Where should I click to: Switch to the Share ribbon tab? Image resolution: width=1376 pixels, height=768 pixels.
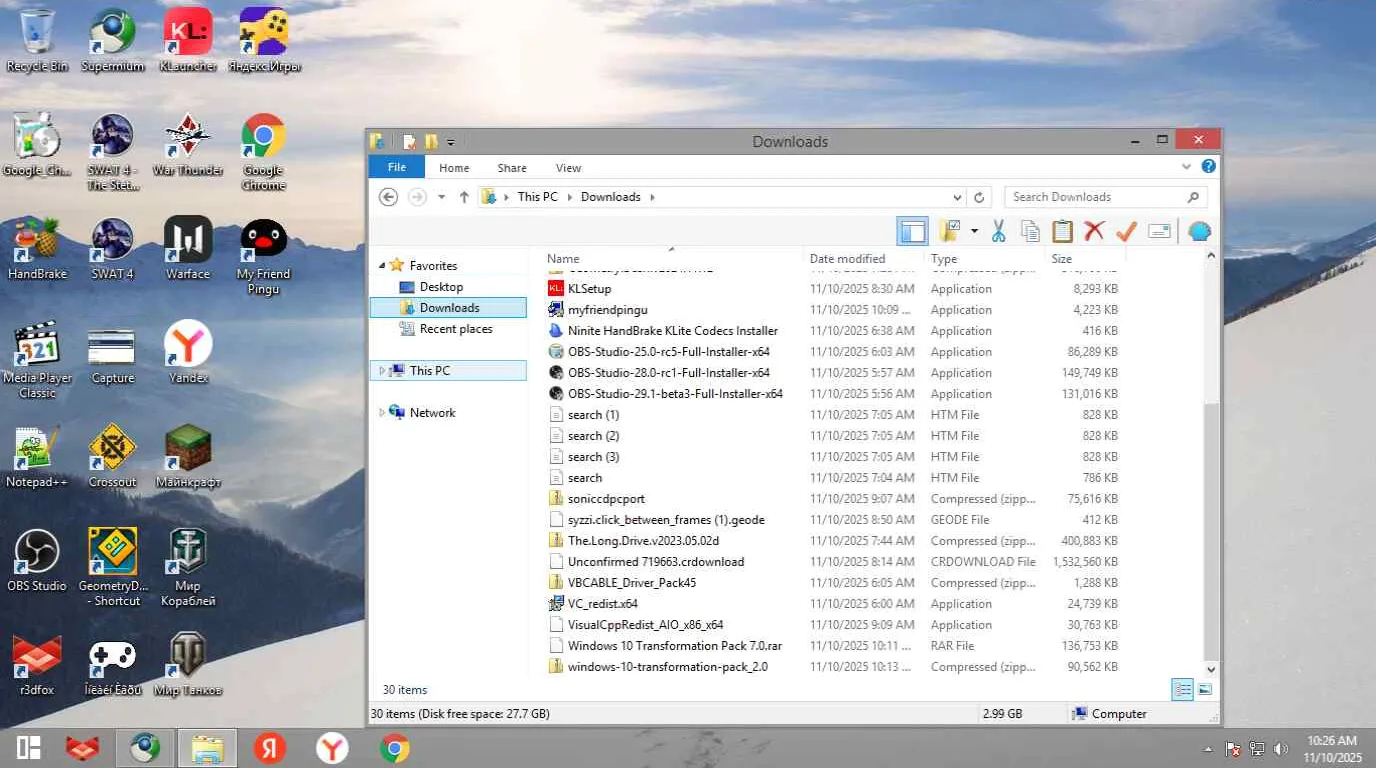512,168
